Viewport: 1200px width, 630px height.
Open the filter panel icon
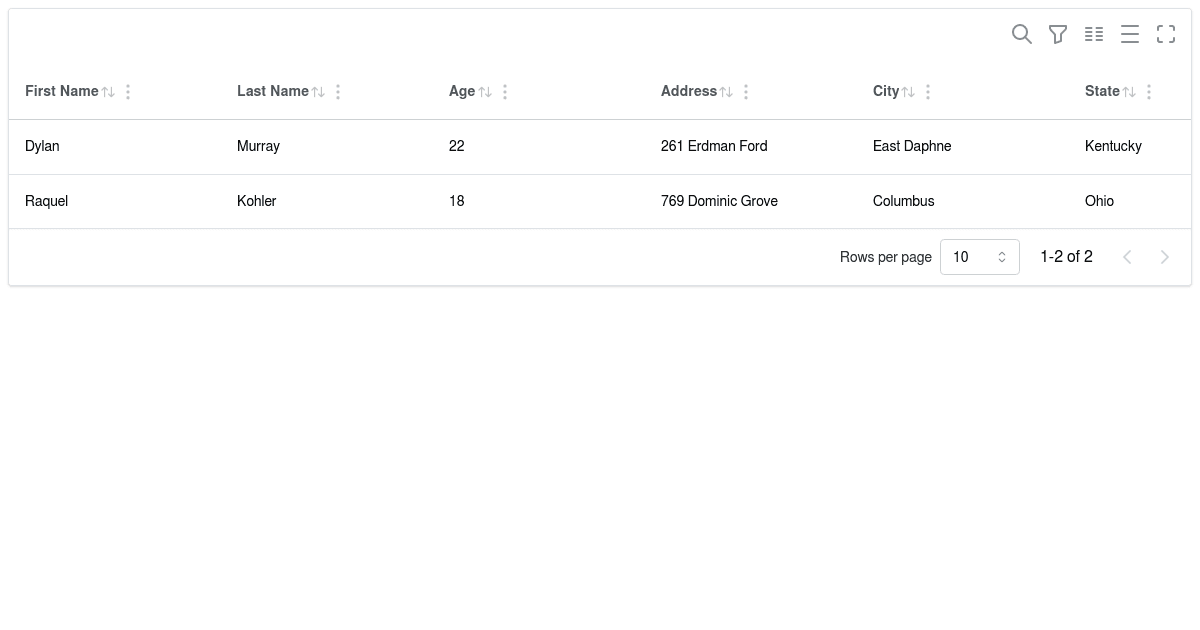tap(1058, 34)
